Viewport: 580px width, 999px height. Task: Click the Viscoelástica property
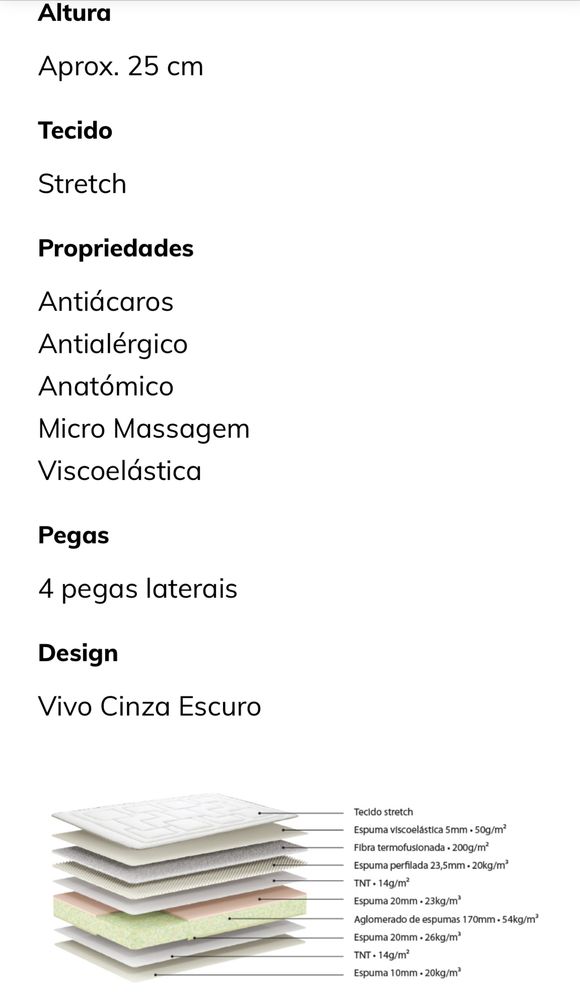pos(120,471)
